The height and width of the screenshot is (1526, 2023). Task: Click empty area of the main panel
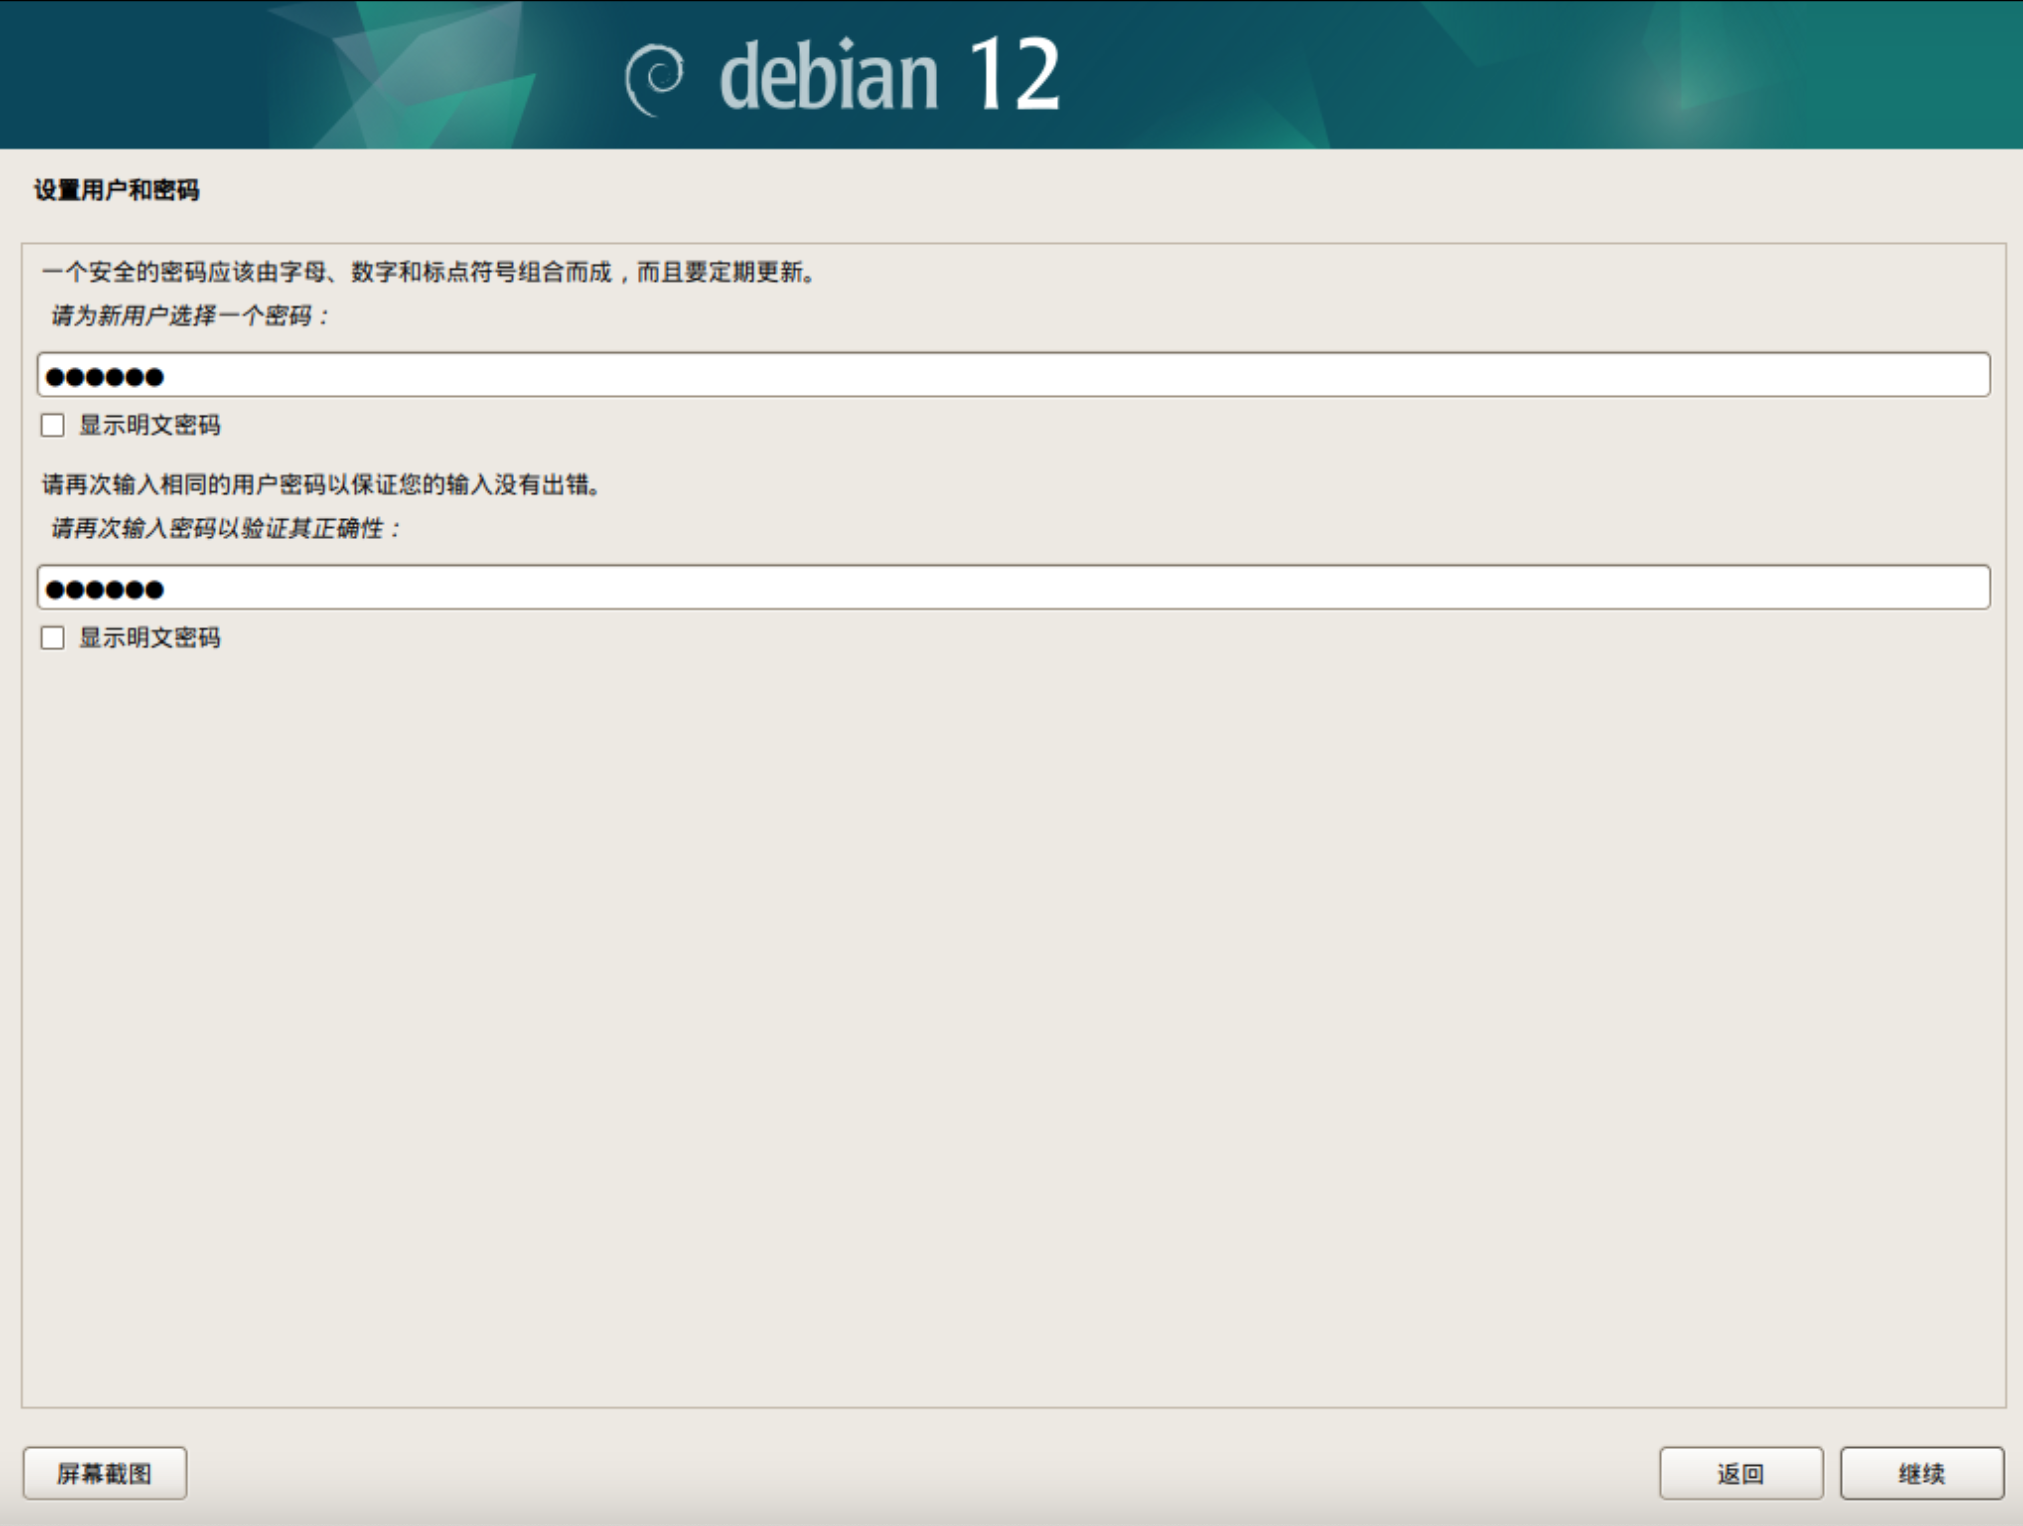[x=1012, y=1000]
